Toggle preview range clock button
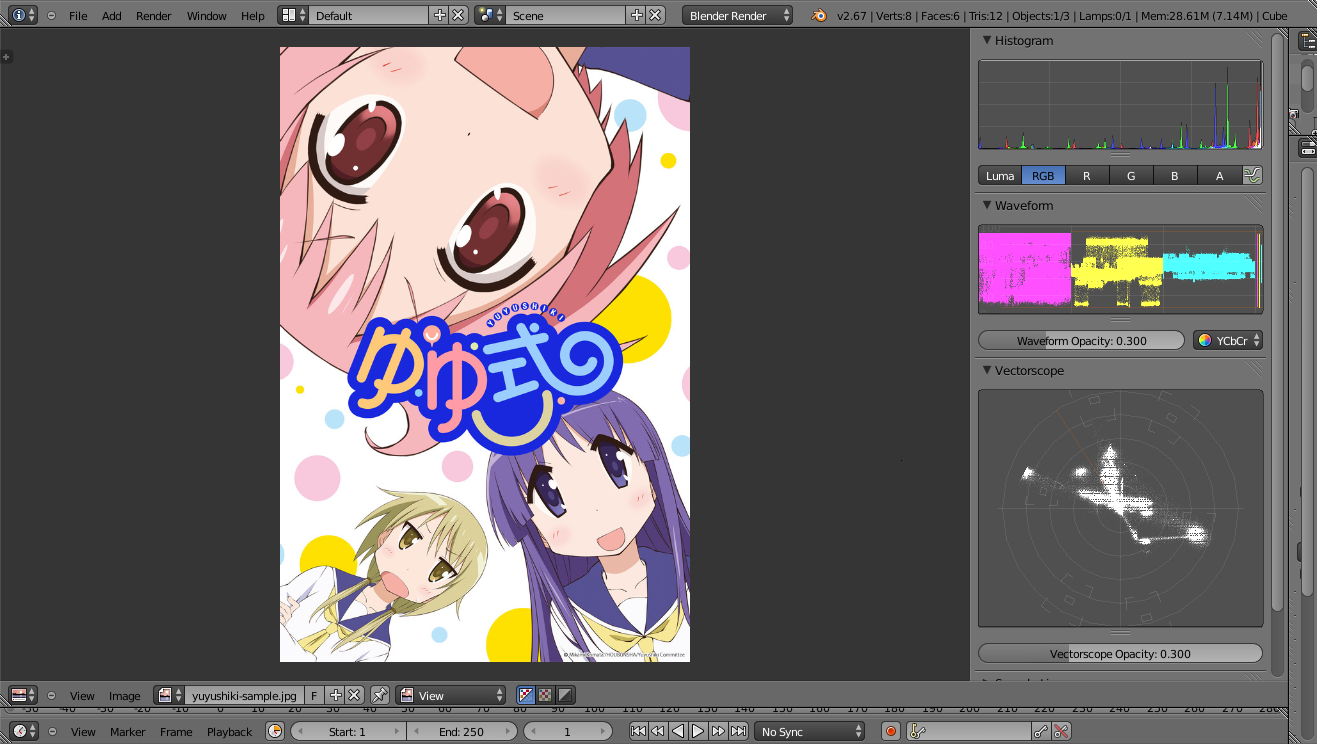This screenshot has width=1317, height=744. 275,731
